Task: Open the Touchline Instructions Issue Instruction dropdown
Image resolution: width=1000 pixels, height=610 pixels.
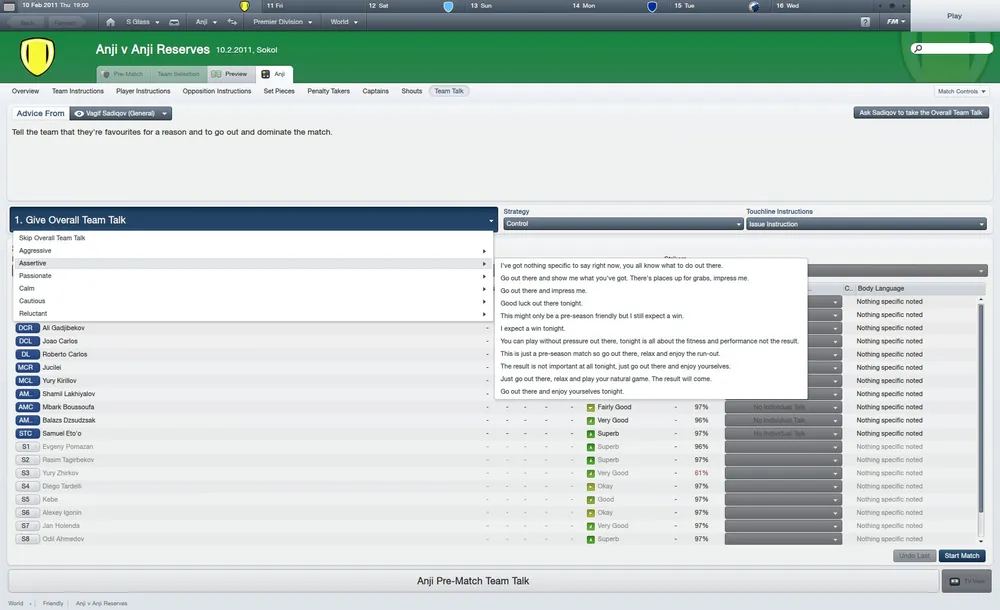Action: click(x=866, y=224)
